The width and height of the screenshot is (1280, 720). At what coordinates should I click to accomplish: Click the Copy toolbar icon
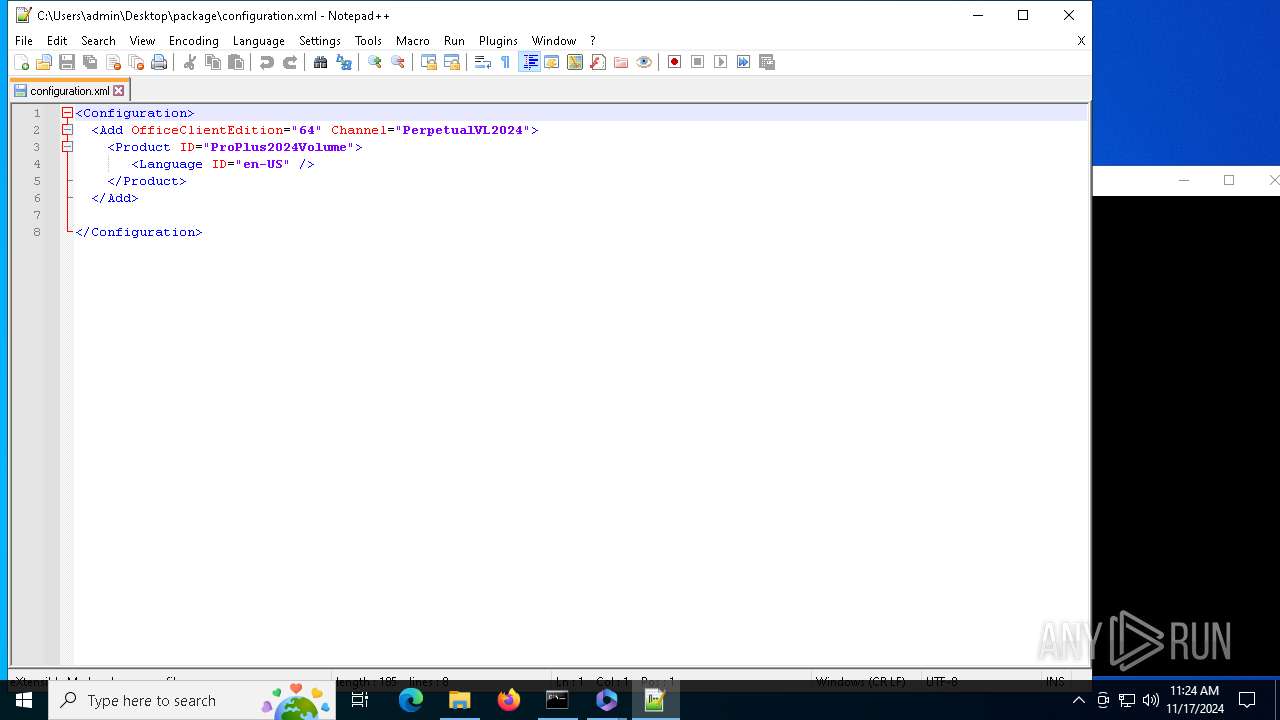click(213, 62)
